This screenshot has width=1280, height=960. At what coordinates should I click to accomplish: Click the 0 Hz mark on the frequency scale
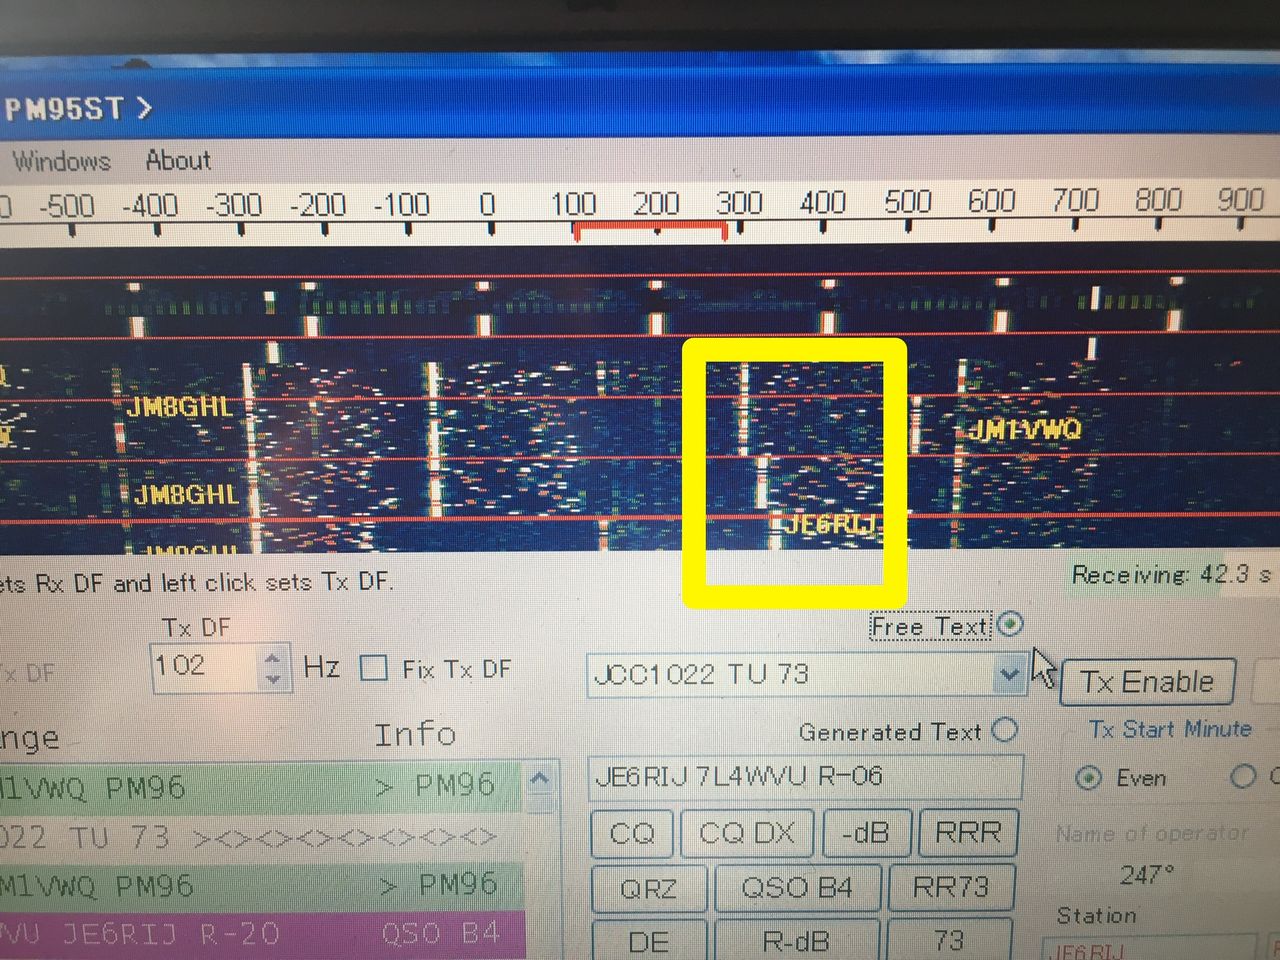[487, 203]
